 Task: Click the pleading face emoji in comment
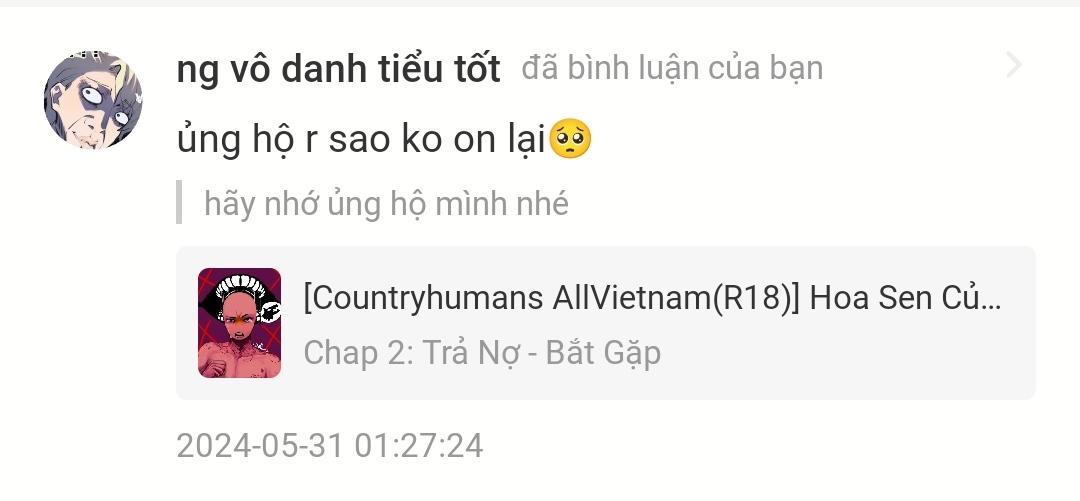coord(569,139)
